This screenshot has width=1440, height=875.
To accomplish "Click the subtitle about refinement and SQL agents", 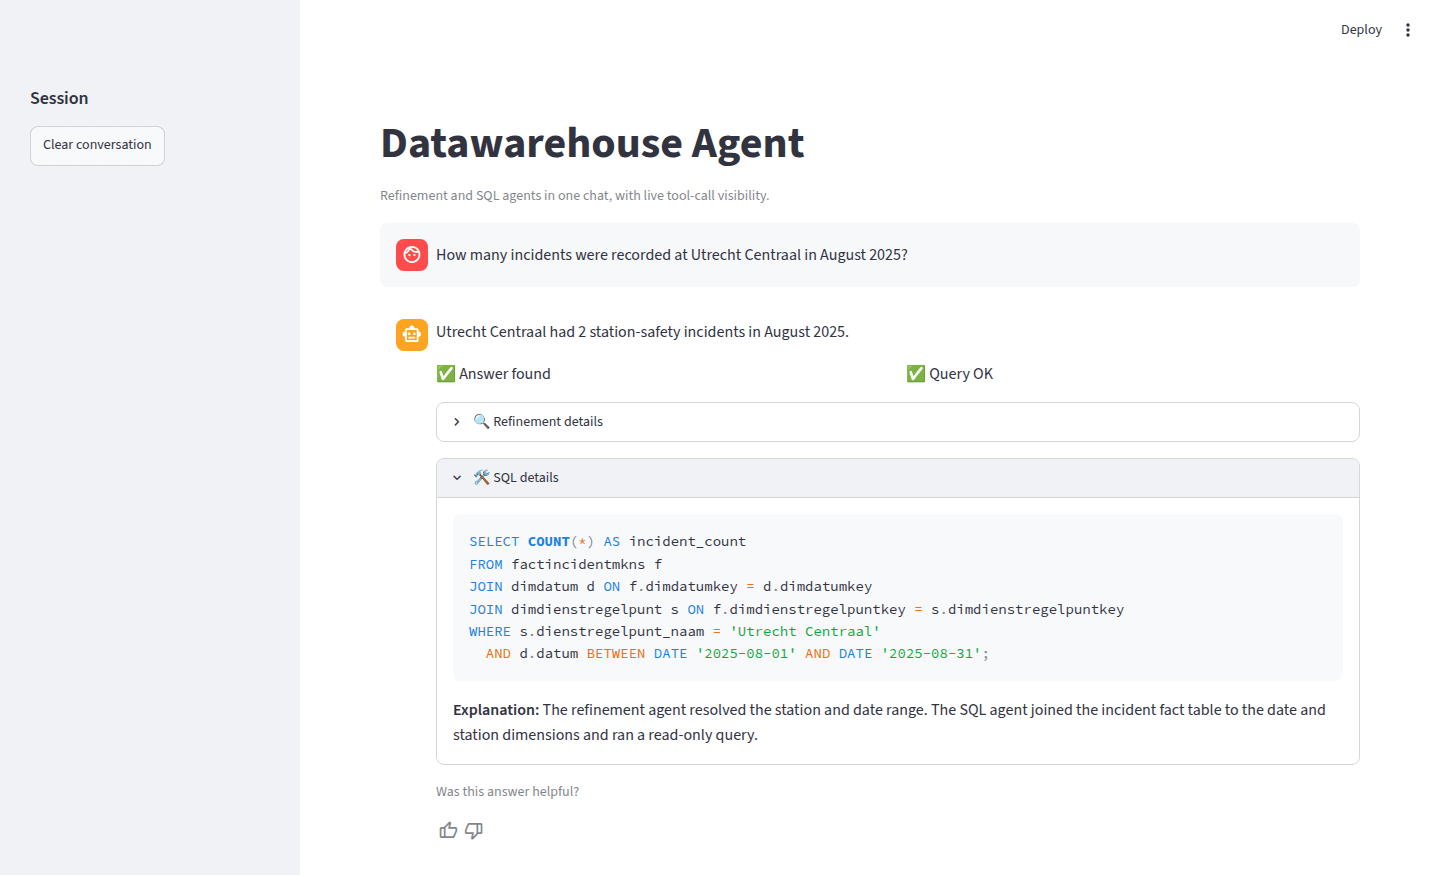I will 575,195.
